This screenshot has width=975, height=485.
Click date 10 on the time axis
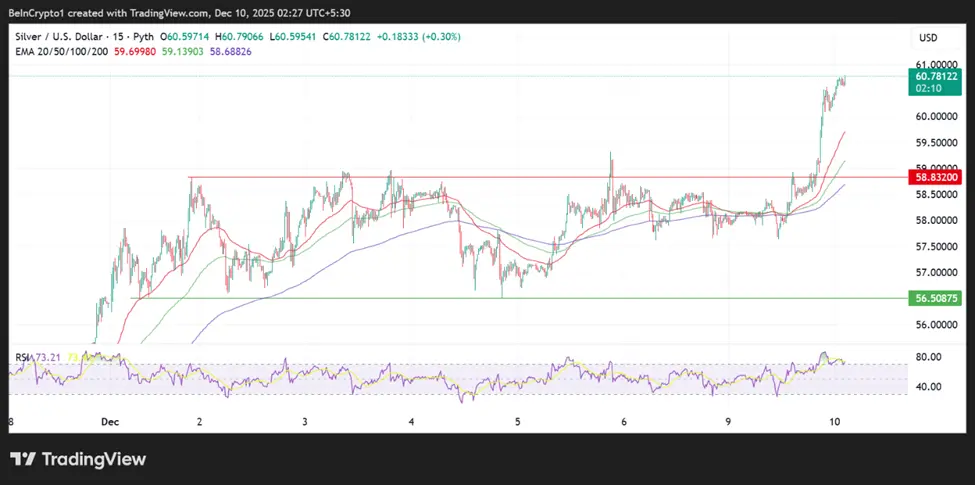tap(834, 423)
